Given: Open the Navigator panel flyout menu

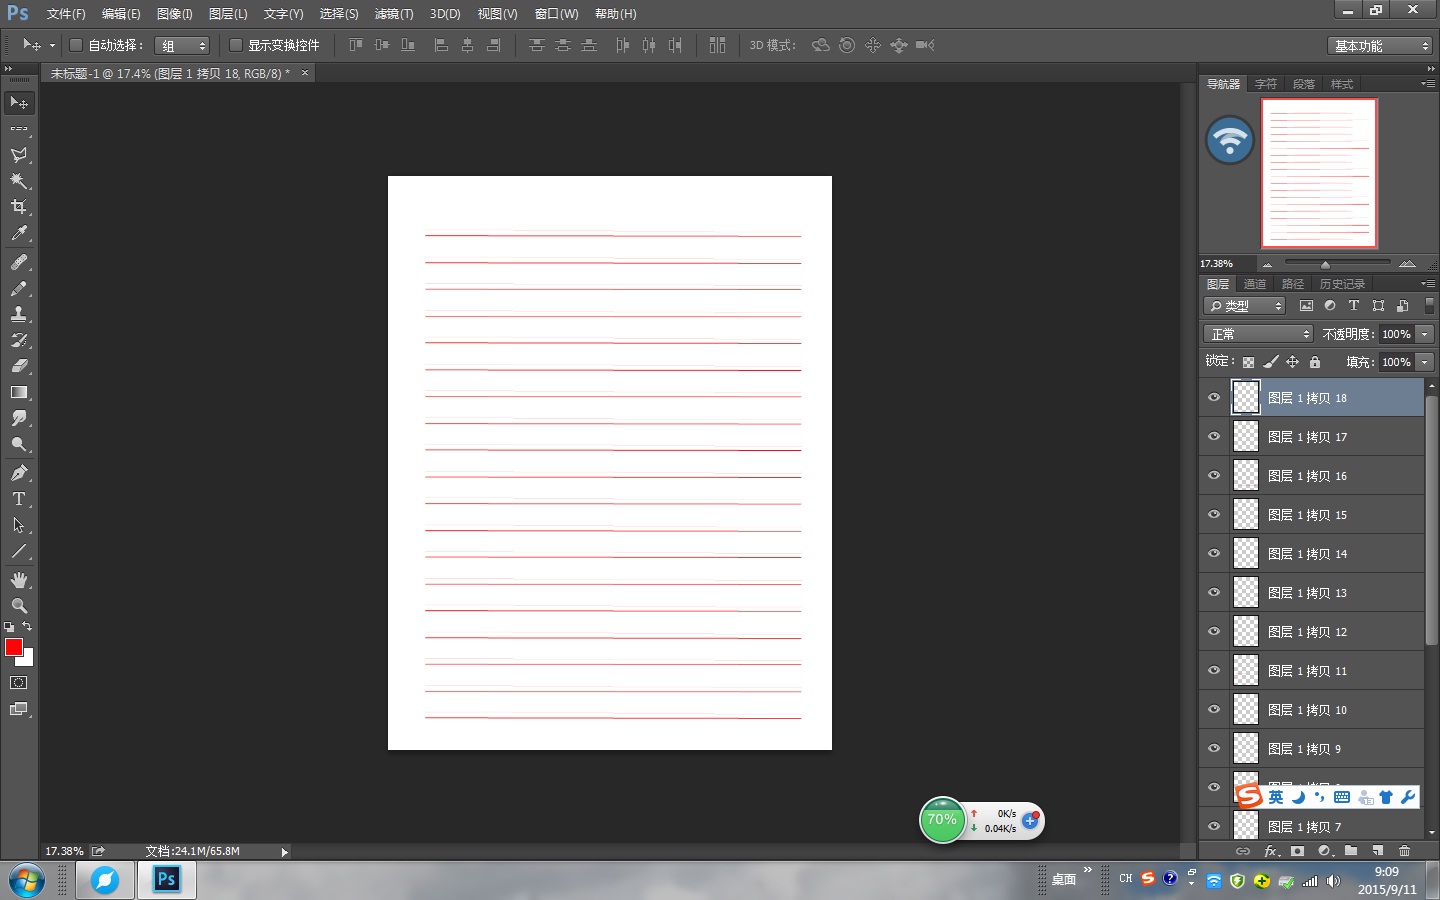Looking at the screenshot, I should tap(1428, 84).
